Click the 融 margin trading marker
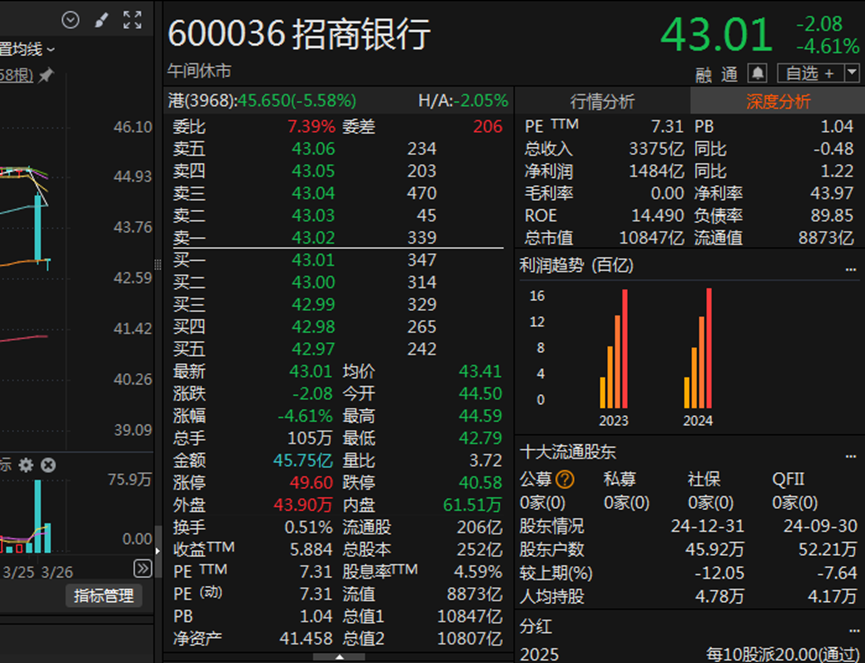The width and height of the screenshot is (865, 663). [x=703, y=74]
